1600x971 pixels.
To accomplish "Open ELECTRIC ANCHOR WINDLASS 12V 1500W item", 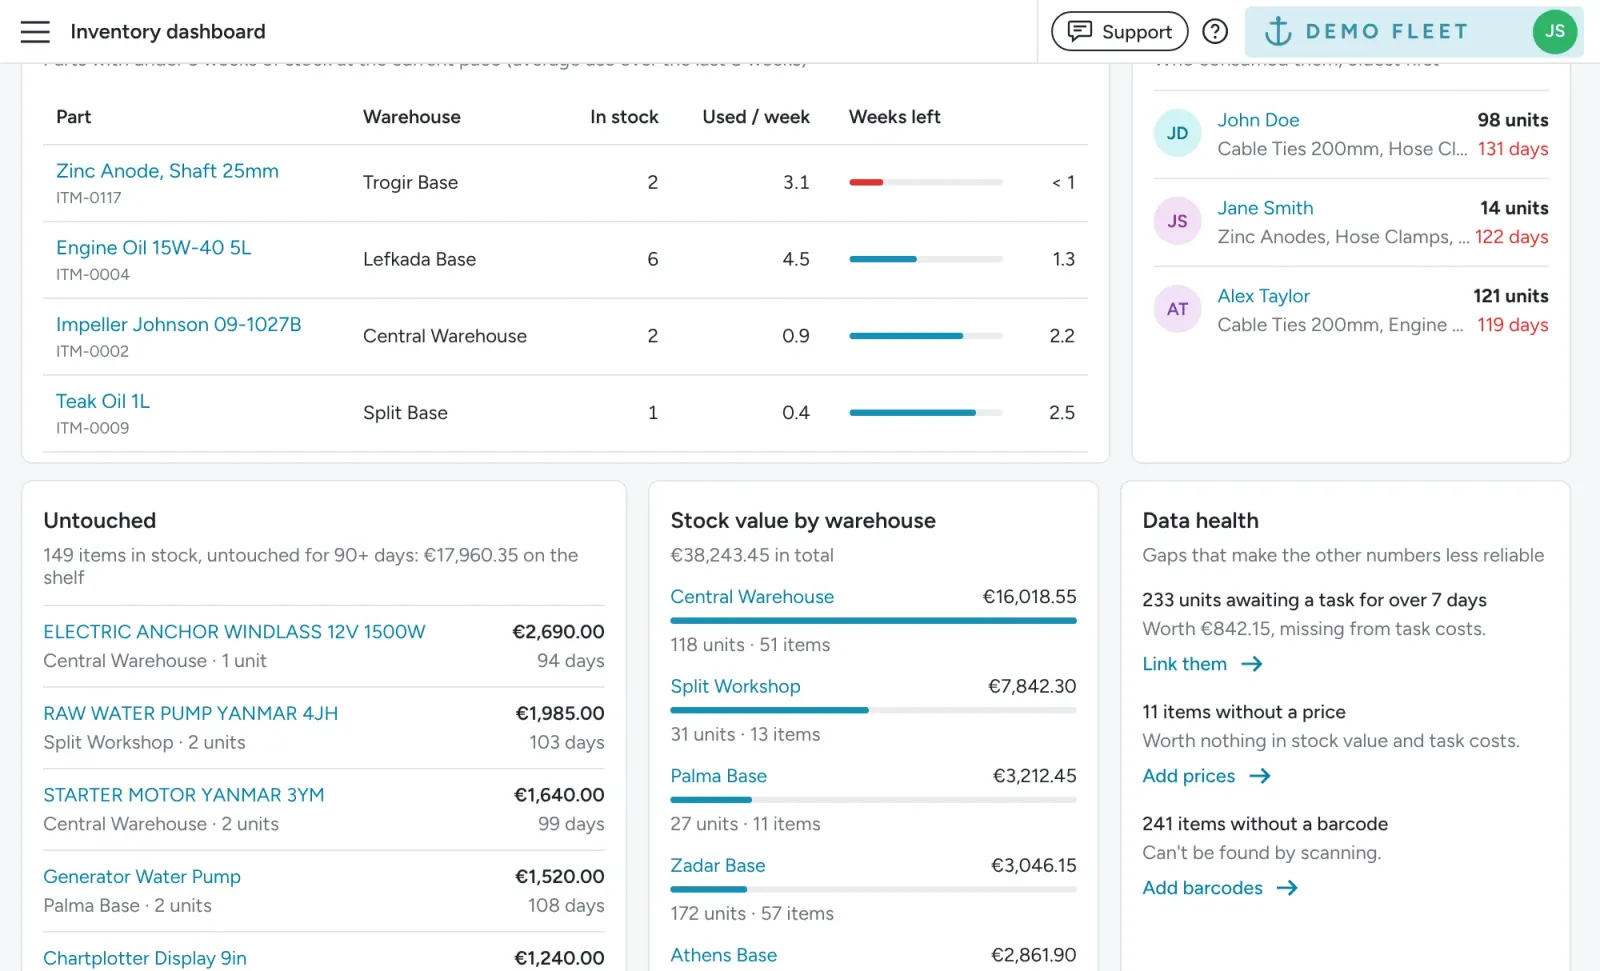I will click(x=234, y=632).
